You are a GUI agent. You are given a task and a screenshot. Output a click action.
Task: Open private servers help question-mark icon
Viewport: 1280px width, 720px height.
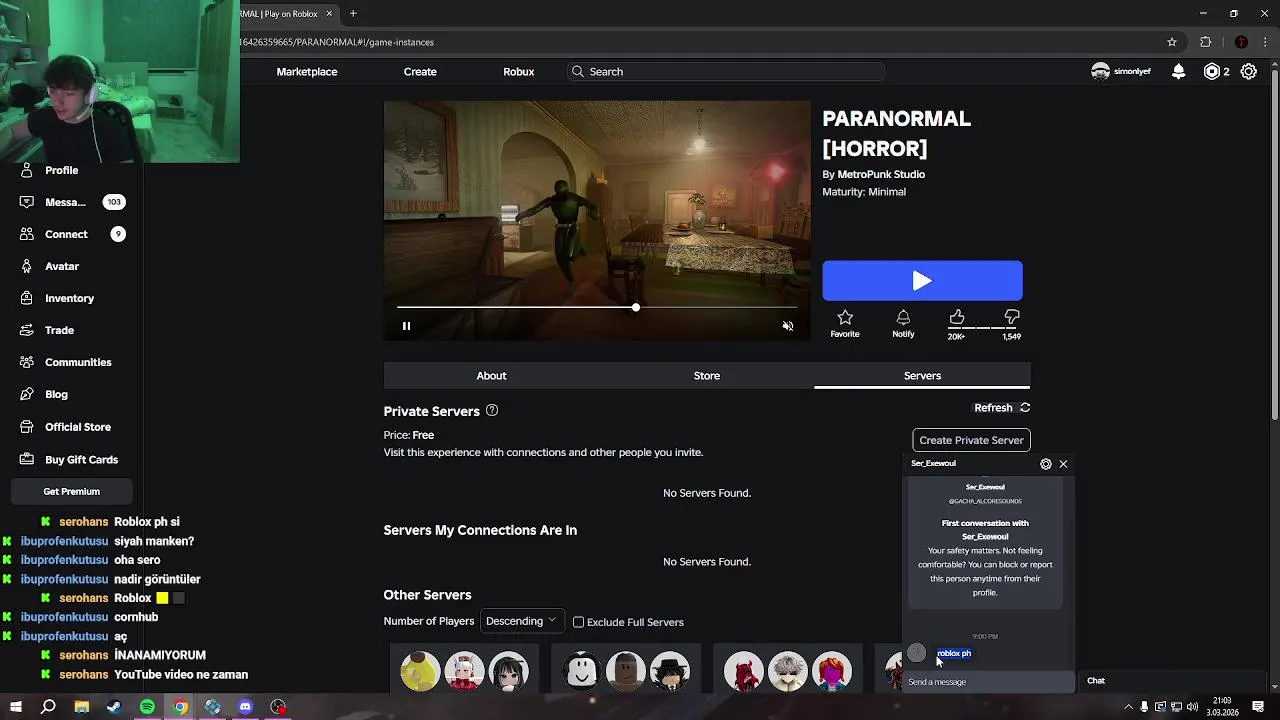coord(492,410)
